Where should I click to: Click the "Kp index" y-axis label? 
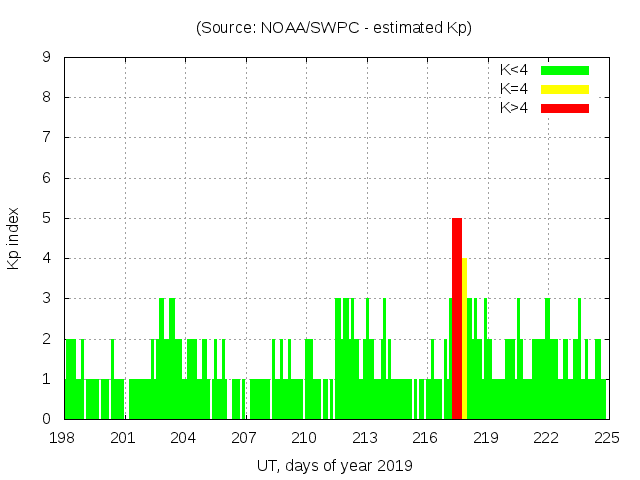pyautogui.click(x=14, y=238)
